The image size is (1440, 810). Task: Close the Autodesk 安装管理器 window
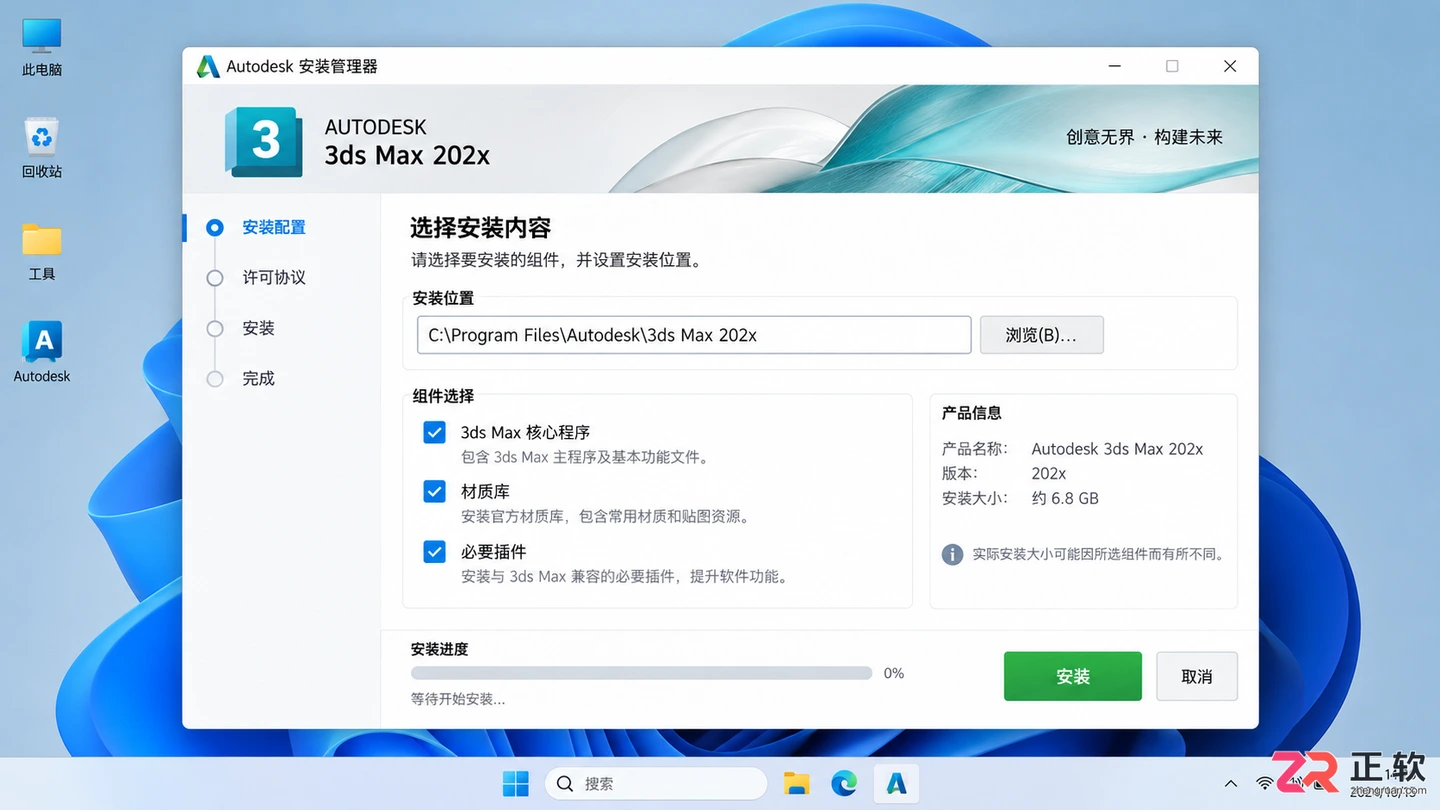click(1230, 67)
